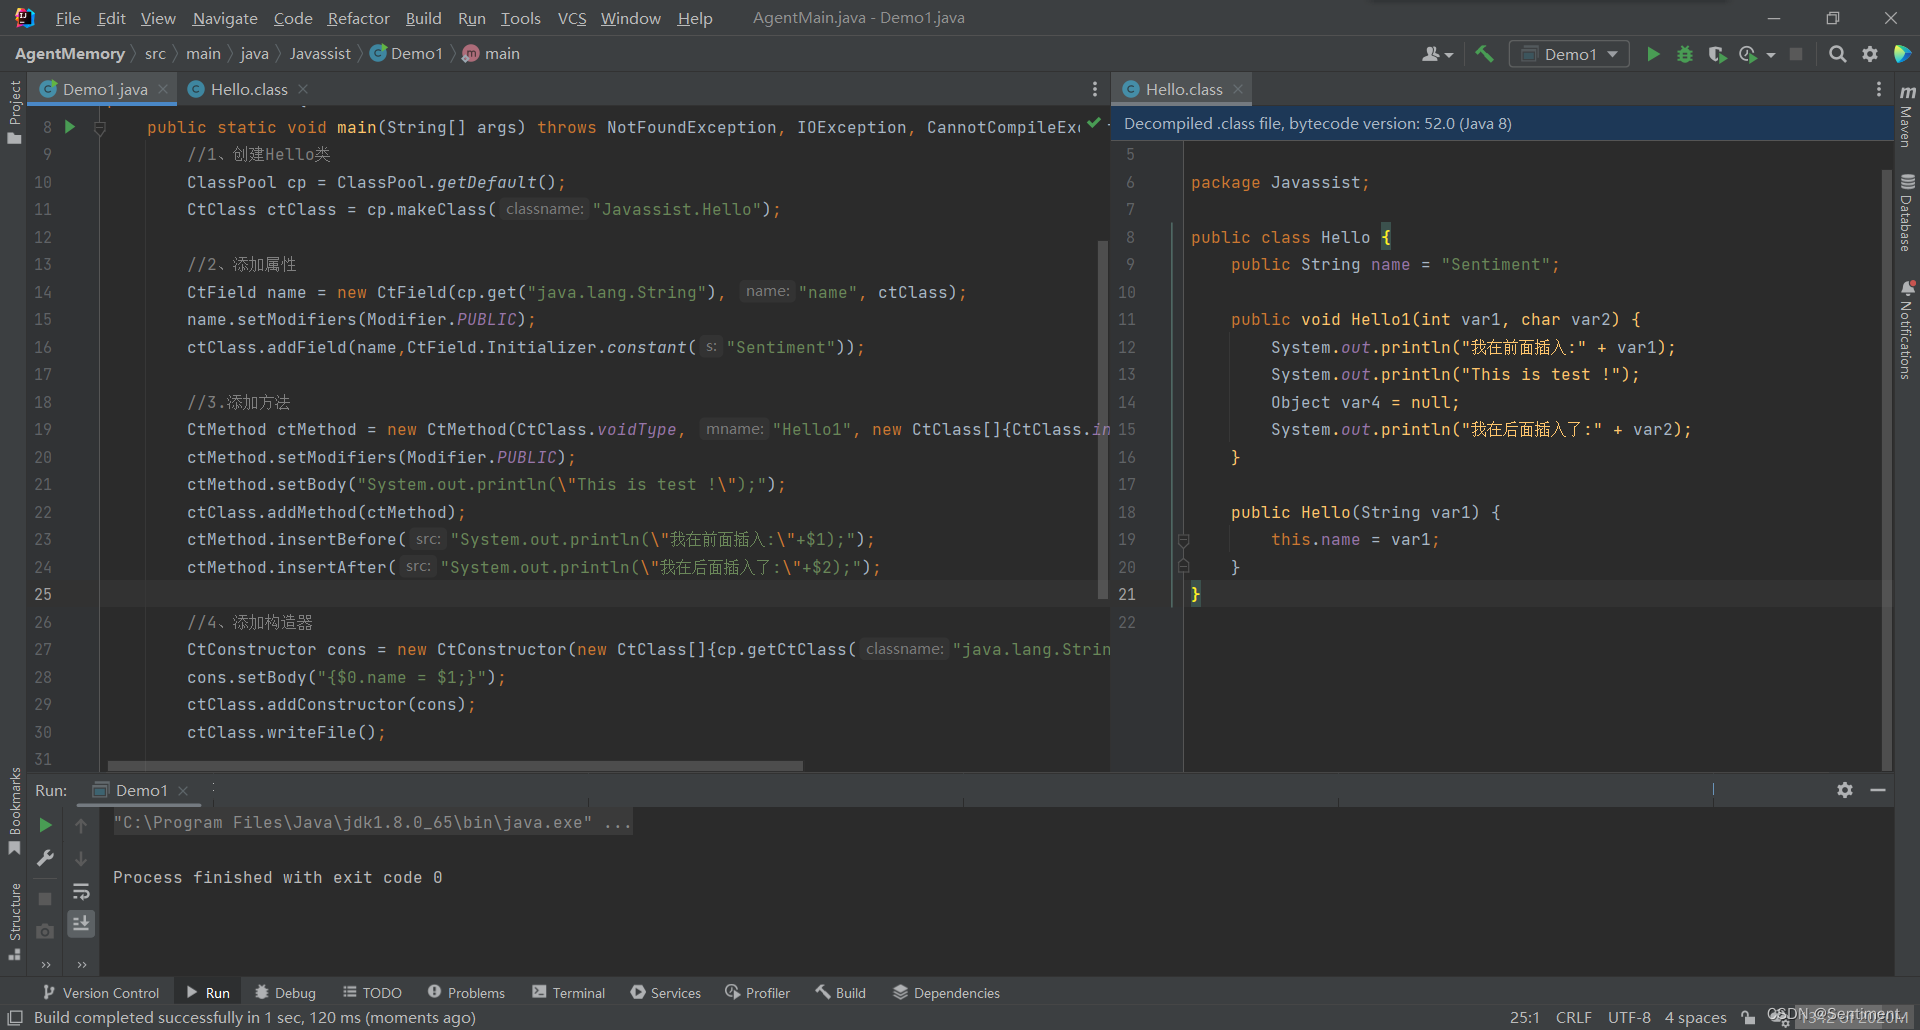Image resolution: width=1920 pixels, height=1030 pixels.
Task: Open the Demo1.java tab options menu
Action: click(1095, 89)
